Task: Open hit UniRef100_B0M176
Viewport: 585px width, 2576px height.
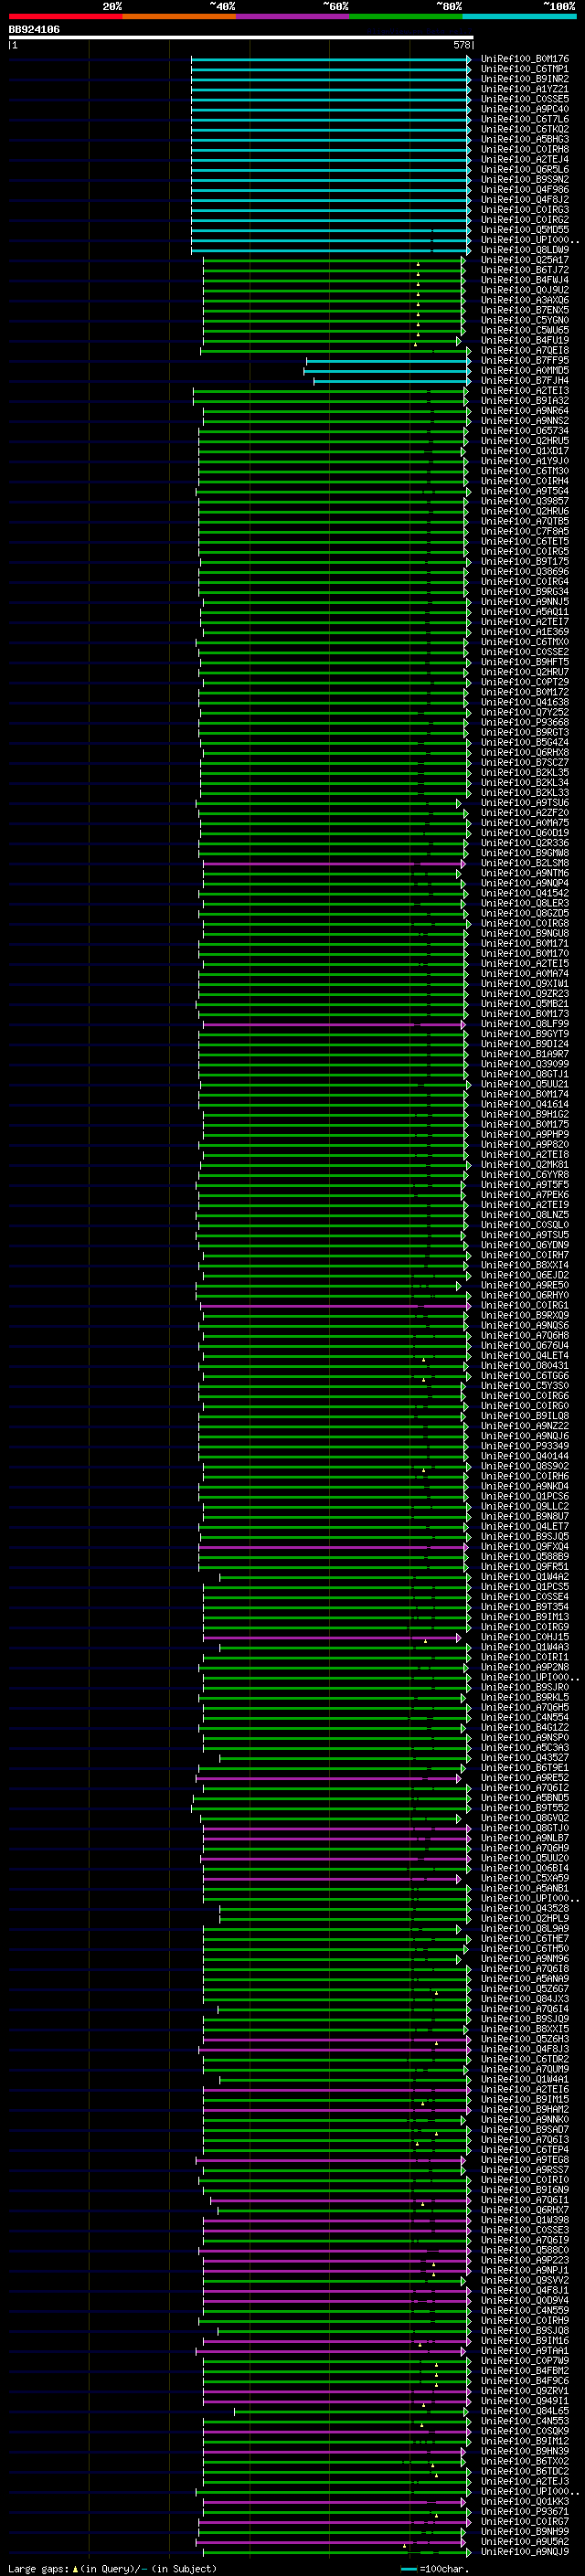Action: tap(524, 59)
